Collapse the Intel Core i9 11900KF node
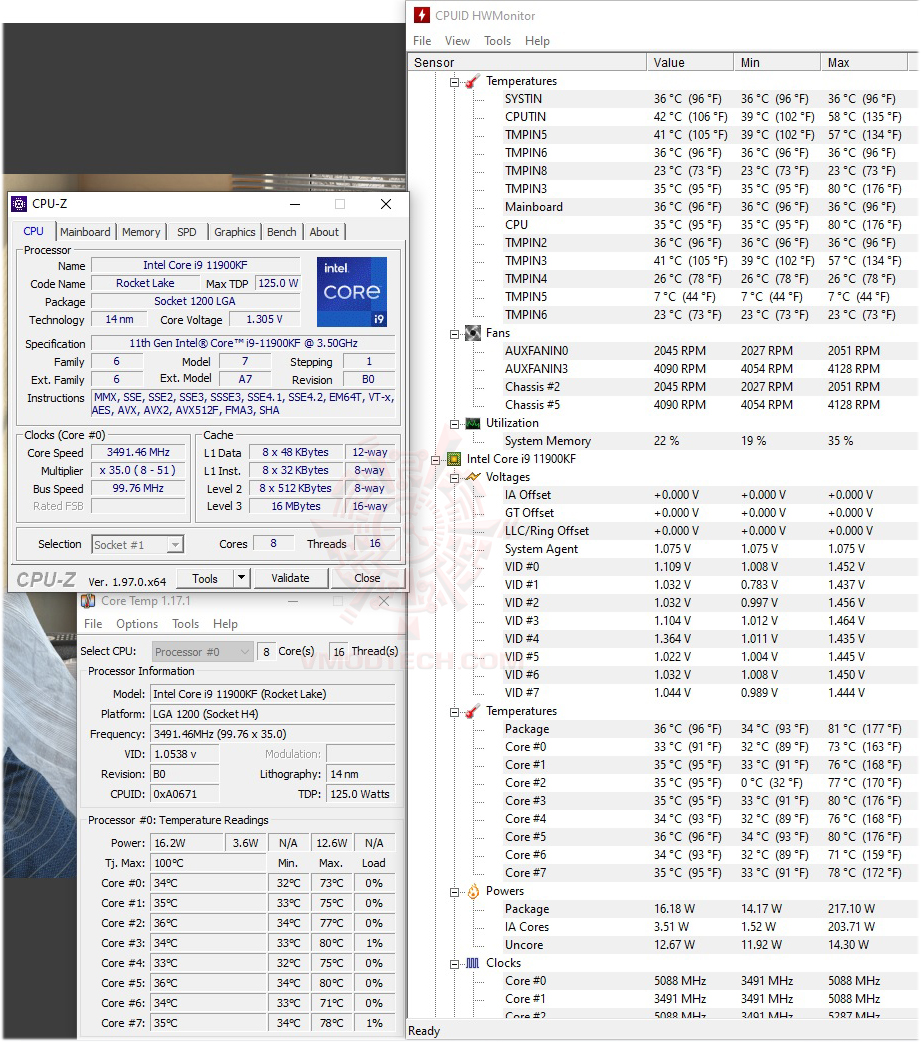Image resolution: width=921 pixels, height=1042 pixels. (435, 460)
